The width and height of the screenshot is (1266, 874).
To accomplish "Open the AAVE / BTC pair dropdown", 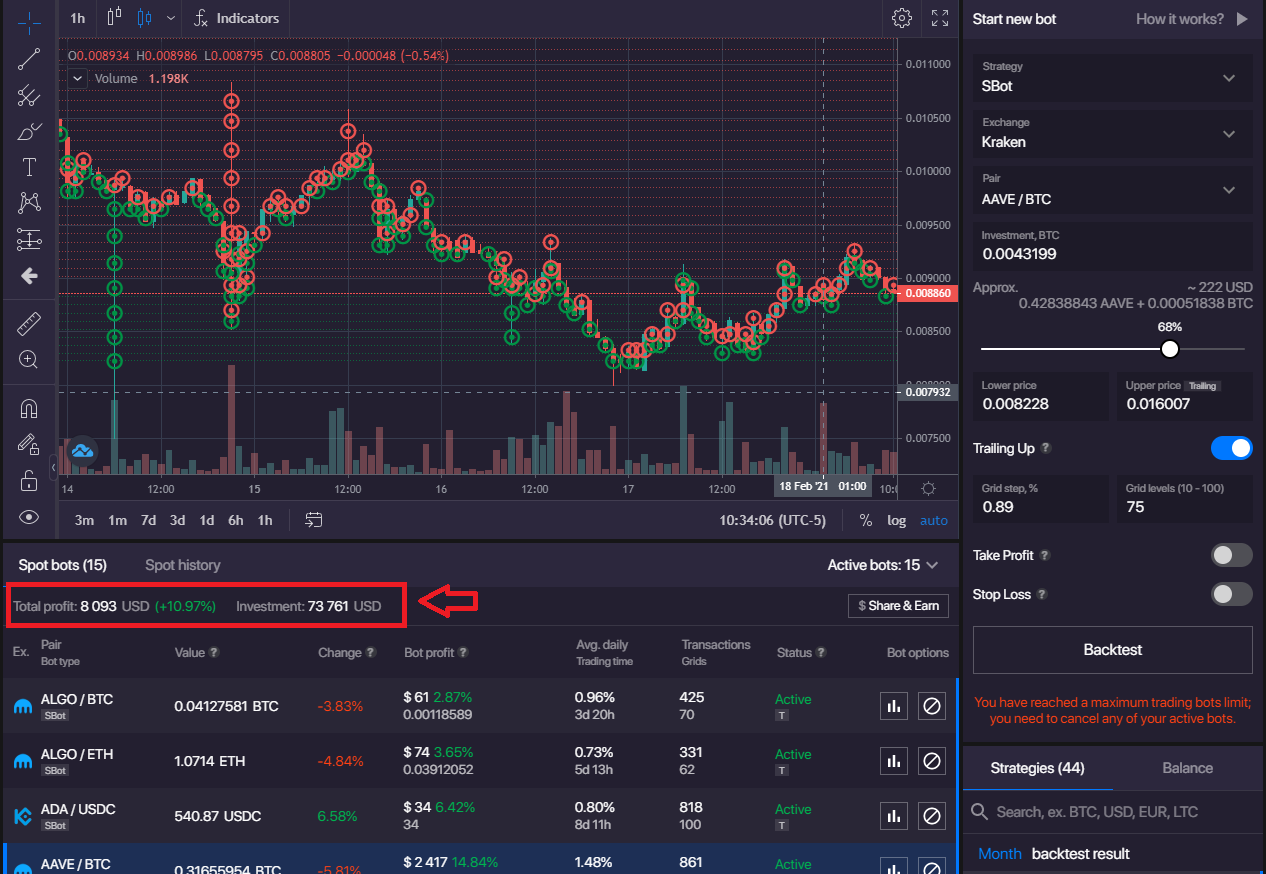I will tap(1112, 190).
